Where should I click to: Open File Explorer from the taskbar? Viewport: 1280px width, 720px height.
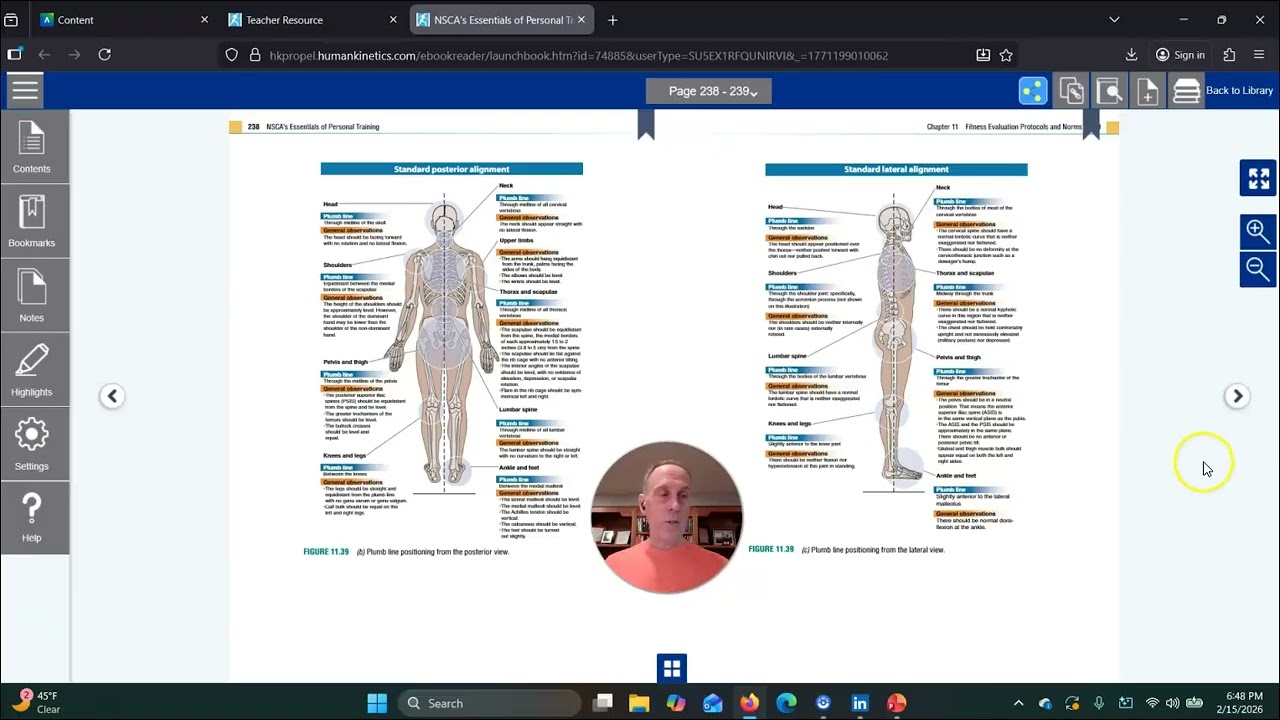[639, 703]
